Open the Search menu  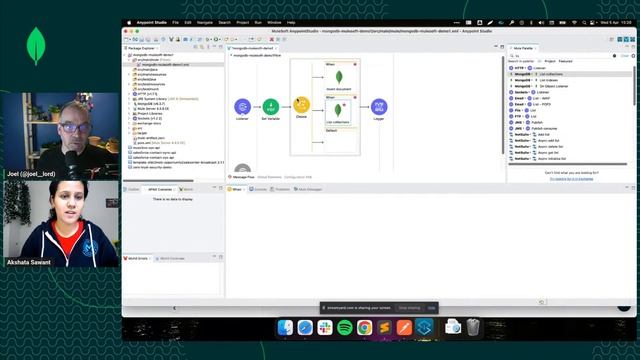224,23
